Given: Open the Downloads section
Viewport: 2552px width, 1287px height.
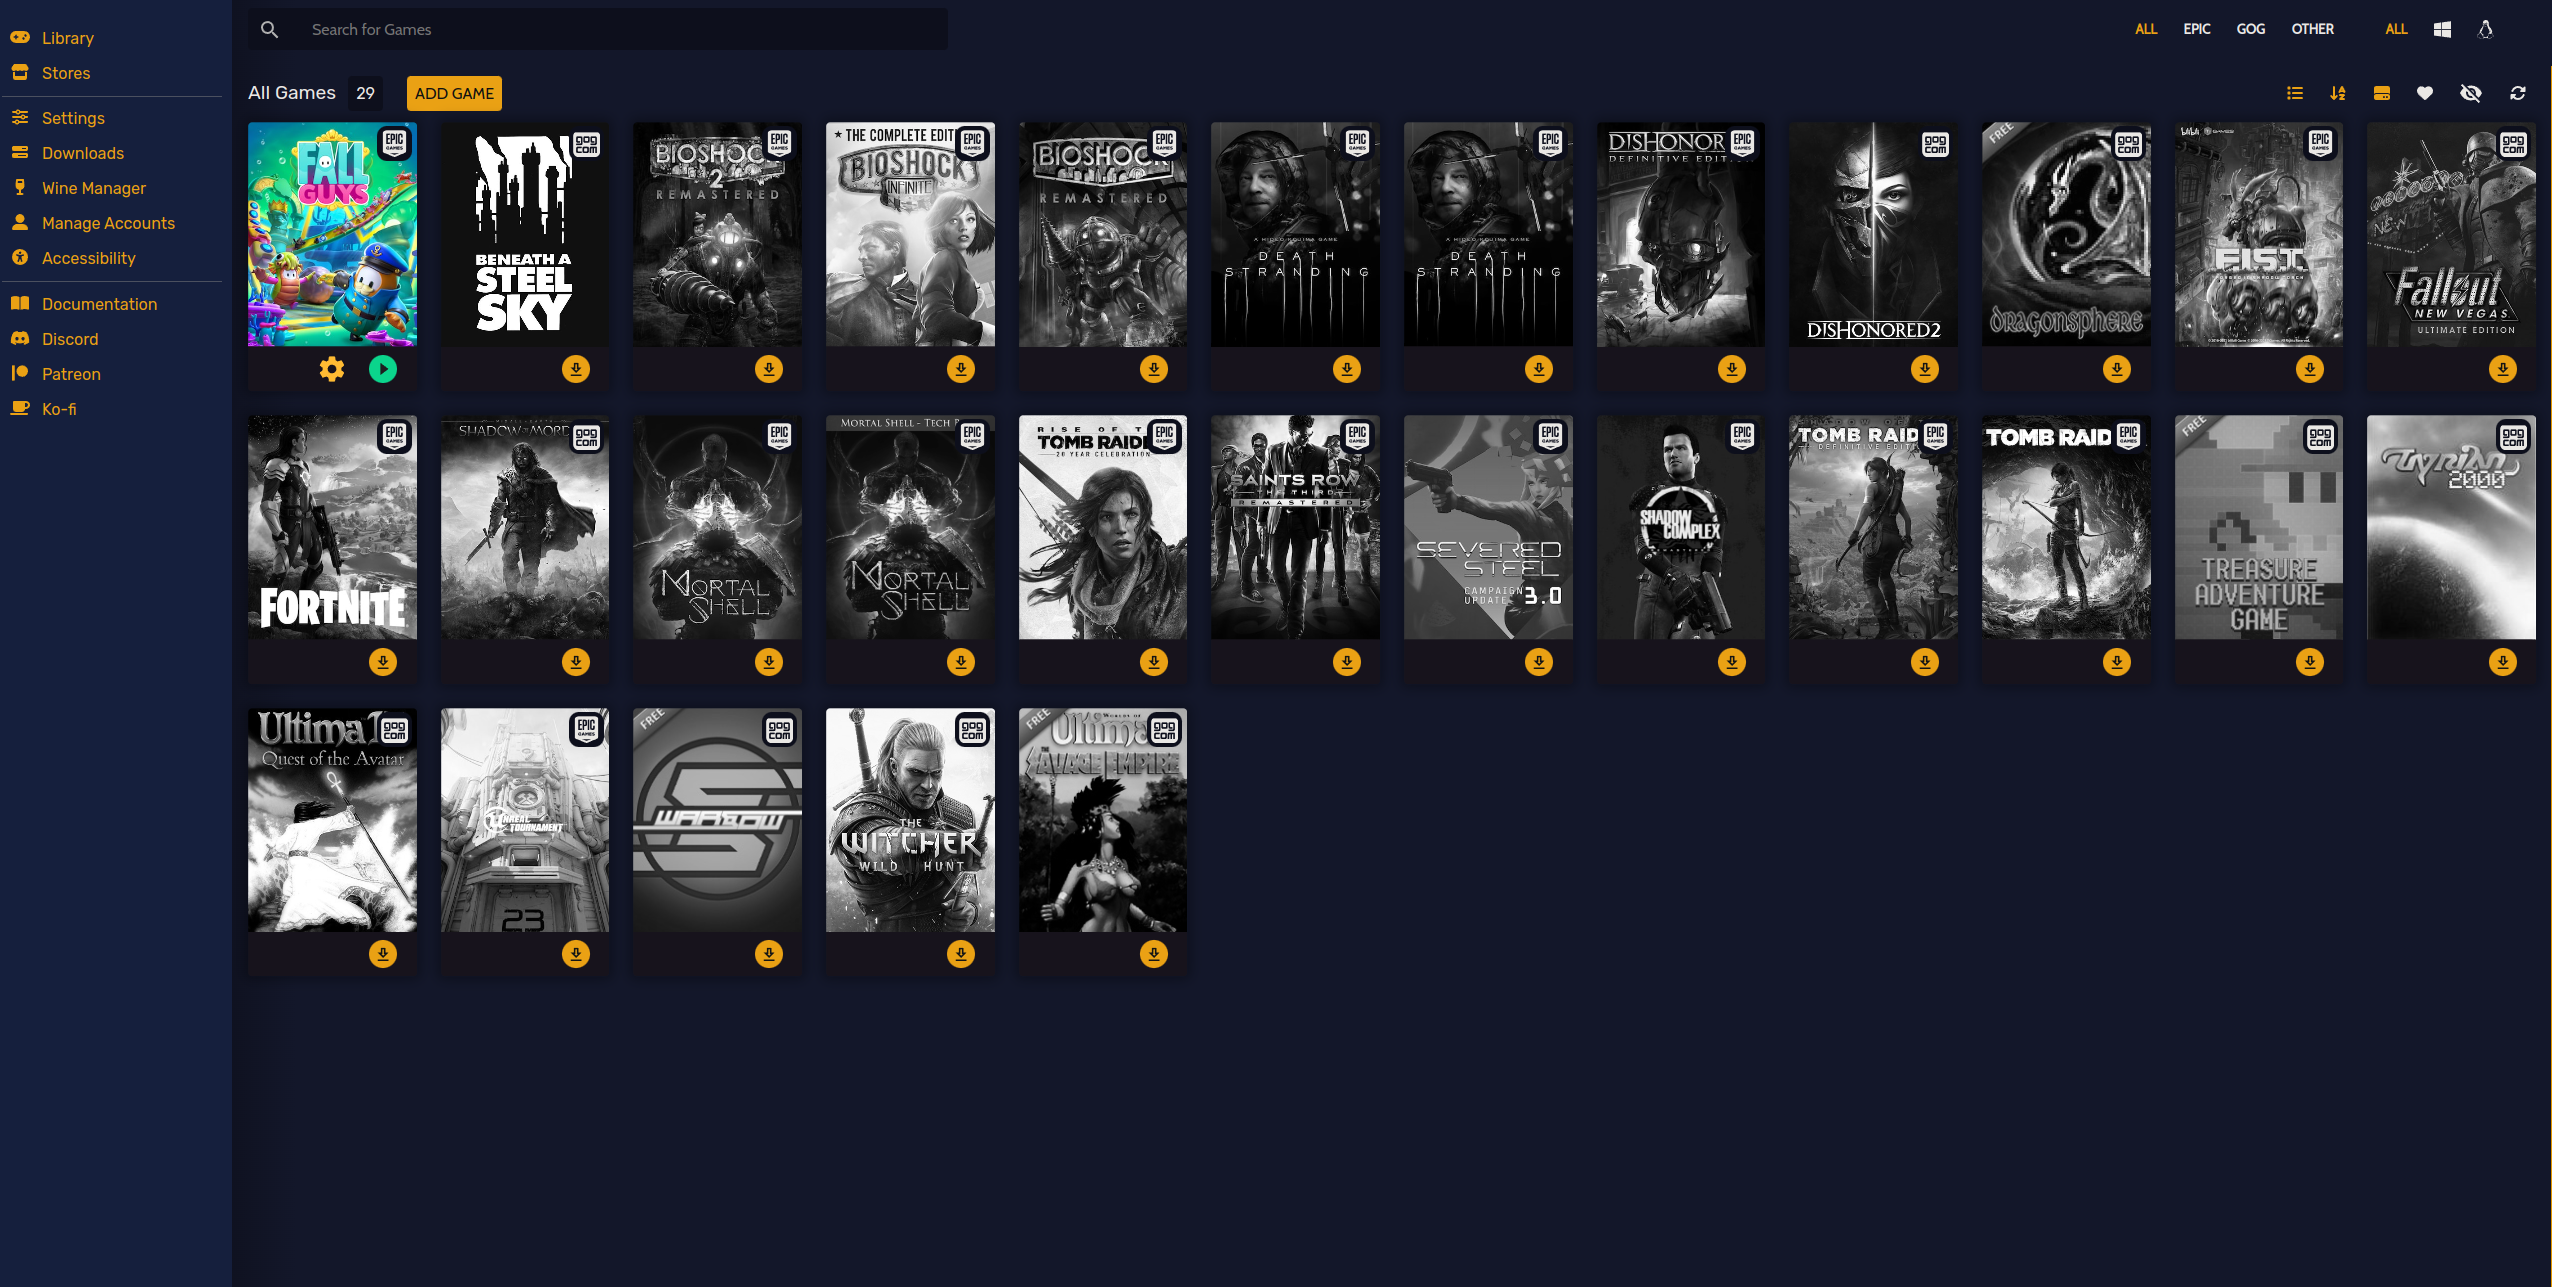Looking at the screenshot, I should (82, 153).
